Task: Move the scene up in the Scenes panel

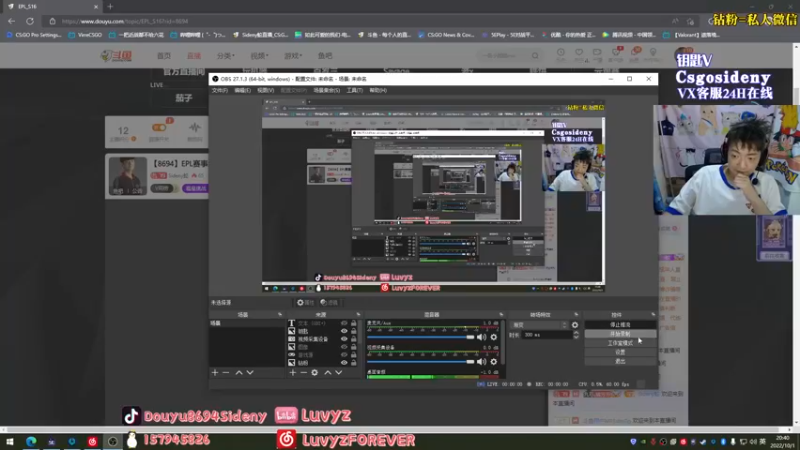Action: tap(239, 372)
